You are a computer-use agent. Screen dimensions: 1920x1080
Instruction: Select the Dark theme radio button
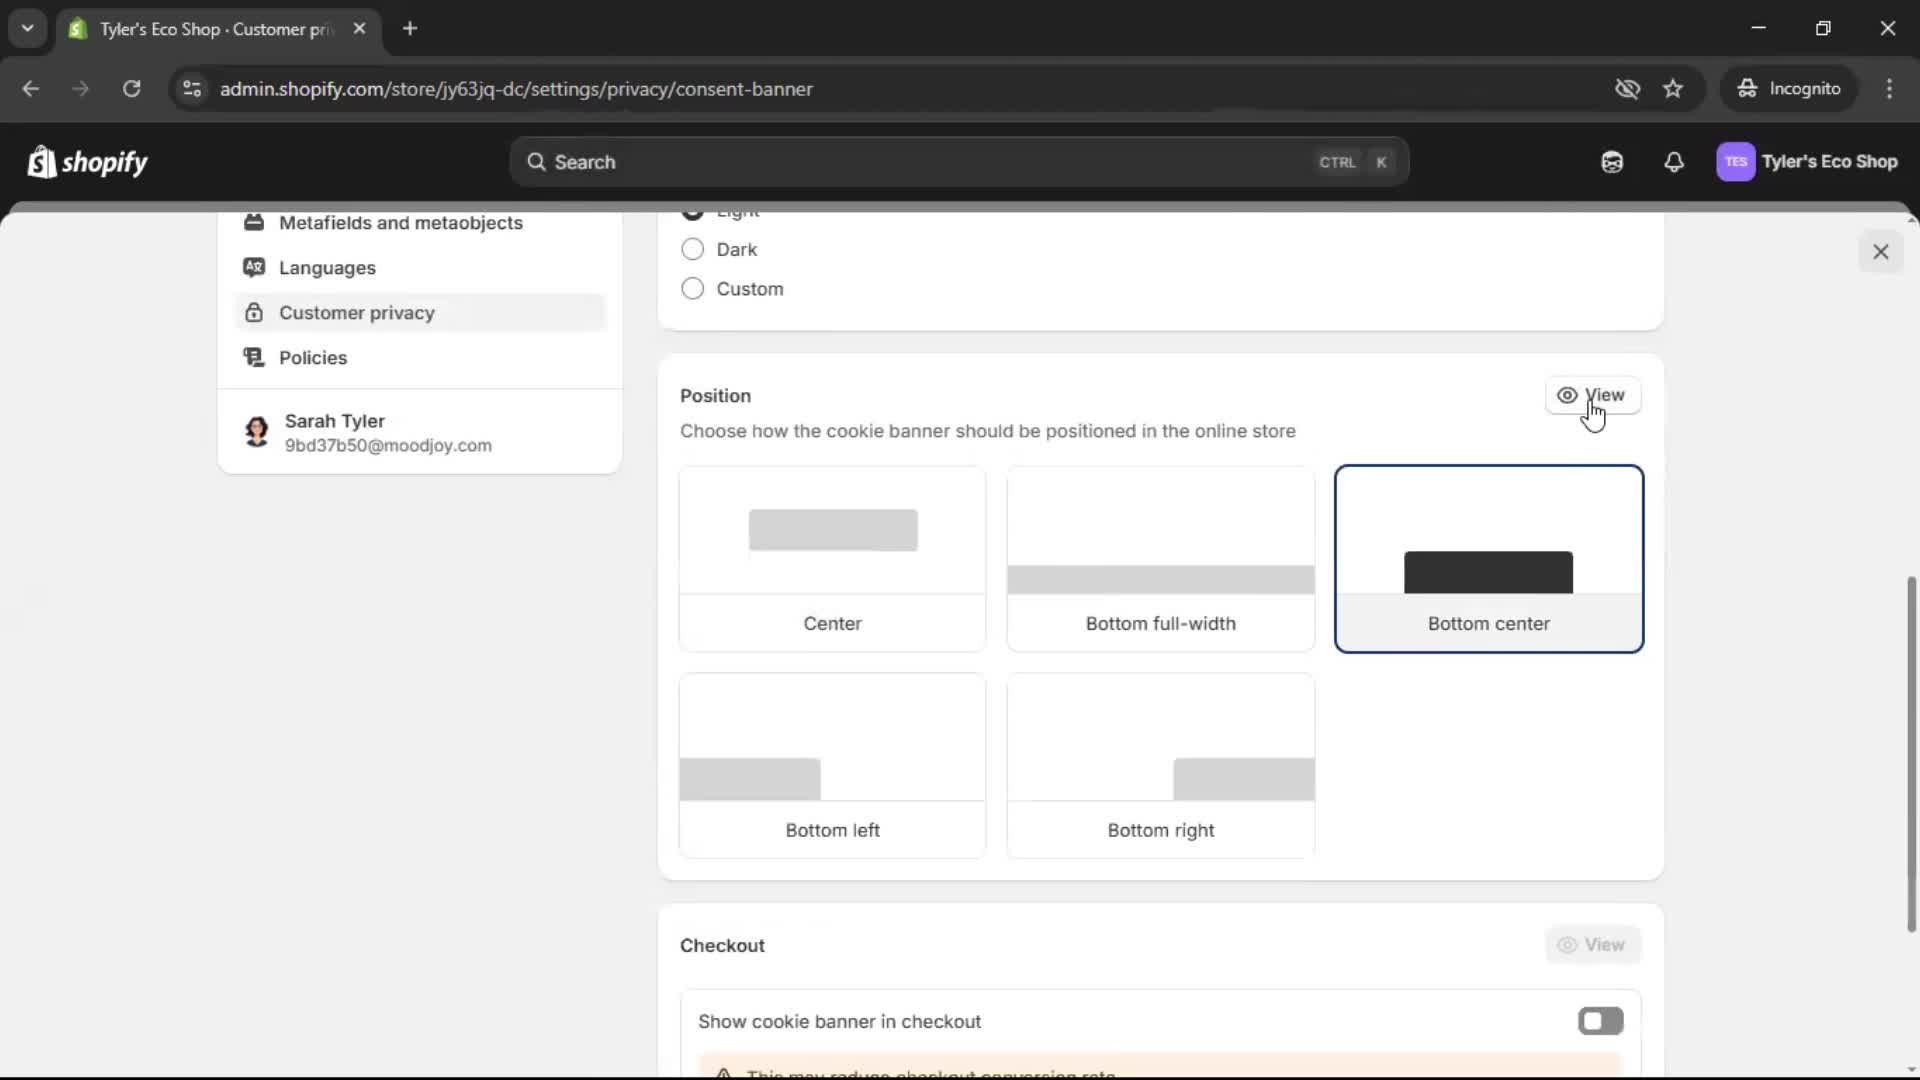point(692,249)
